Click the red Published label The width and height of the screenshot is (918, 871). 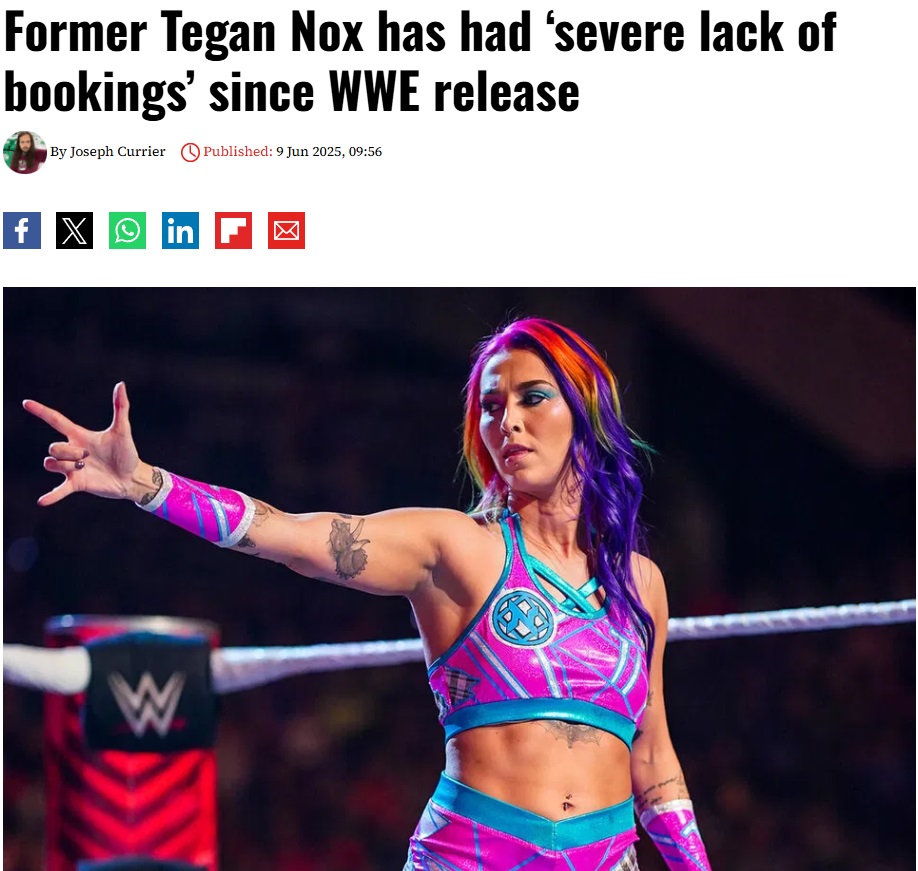click(238, 152)
